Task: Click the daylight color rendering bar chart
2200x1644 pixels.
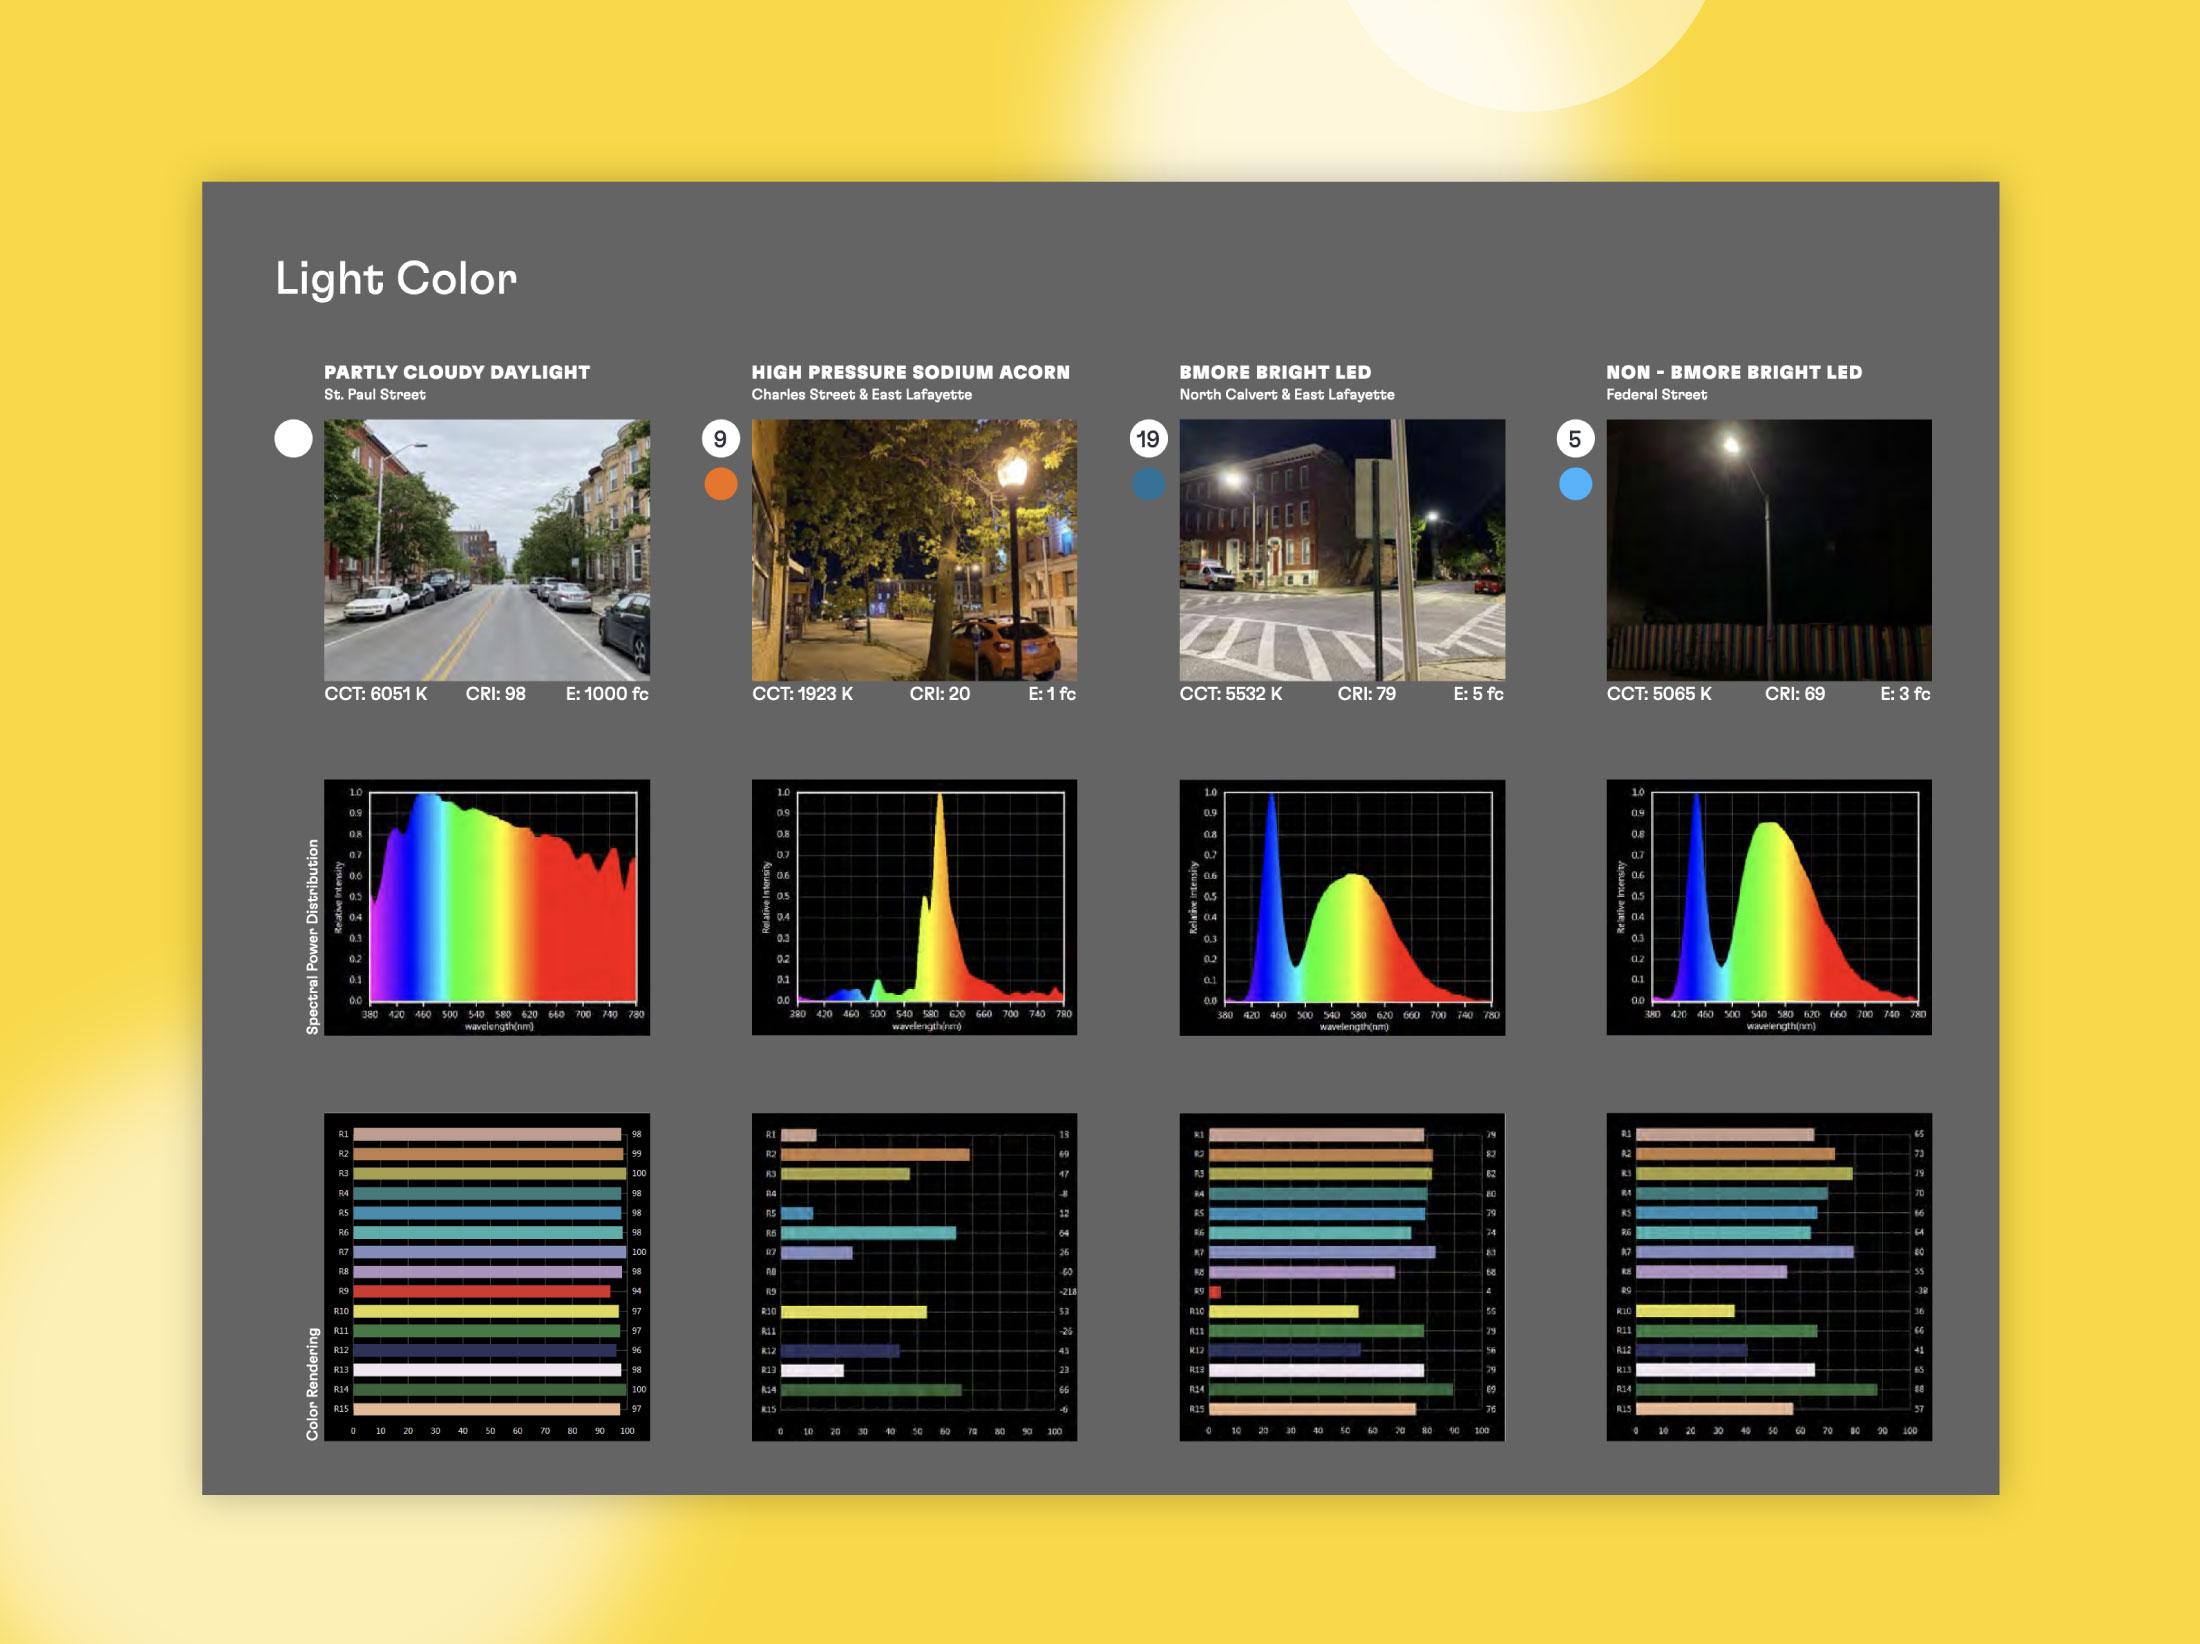Action: coord(486,1276)
